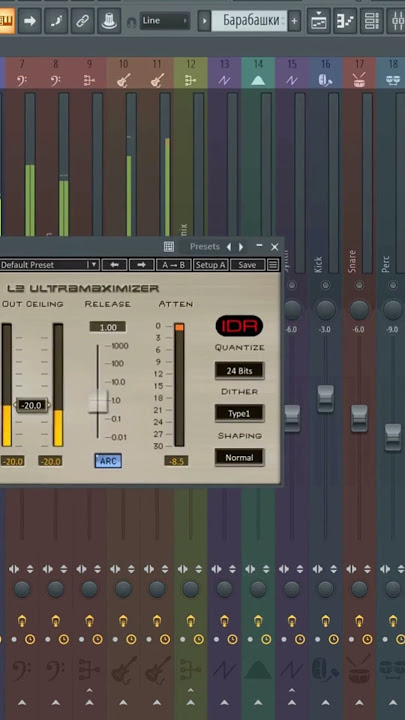Mute the Snare track LED switch

pos(359,285)
